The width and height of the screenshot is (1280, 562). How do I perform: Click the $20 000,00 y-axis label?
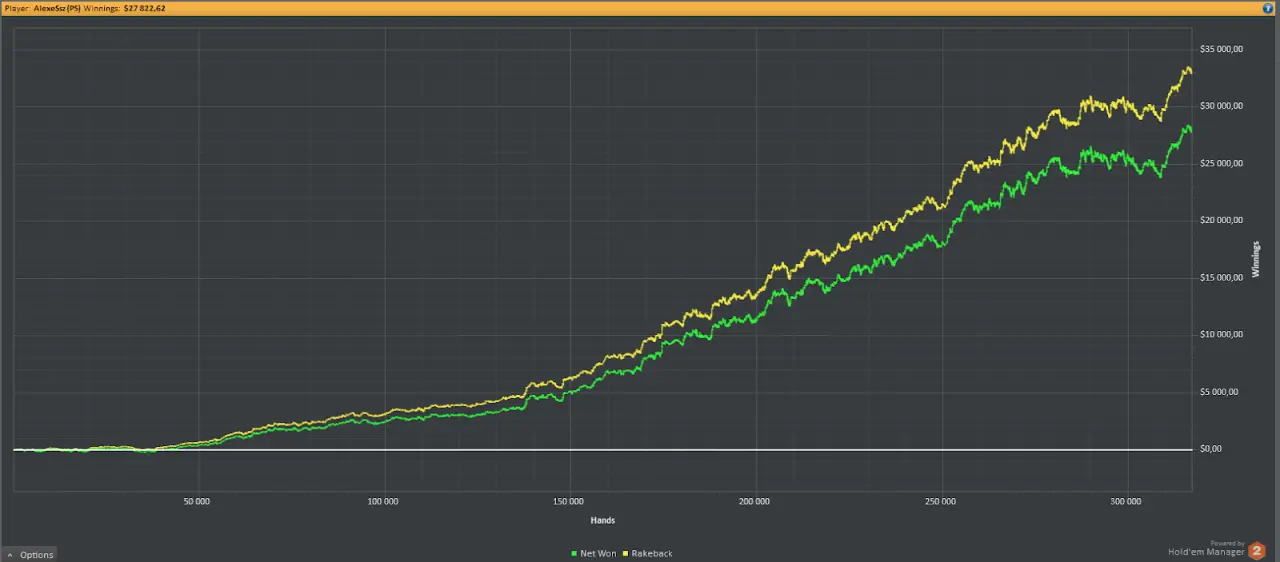tap(1221, 220)
